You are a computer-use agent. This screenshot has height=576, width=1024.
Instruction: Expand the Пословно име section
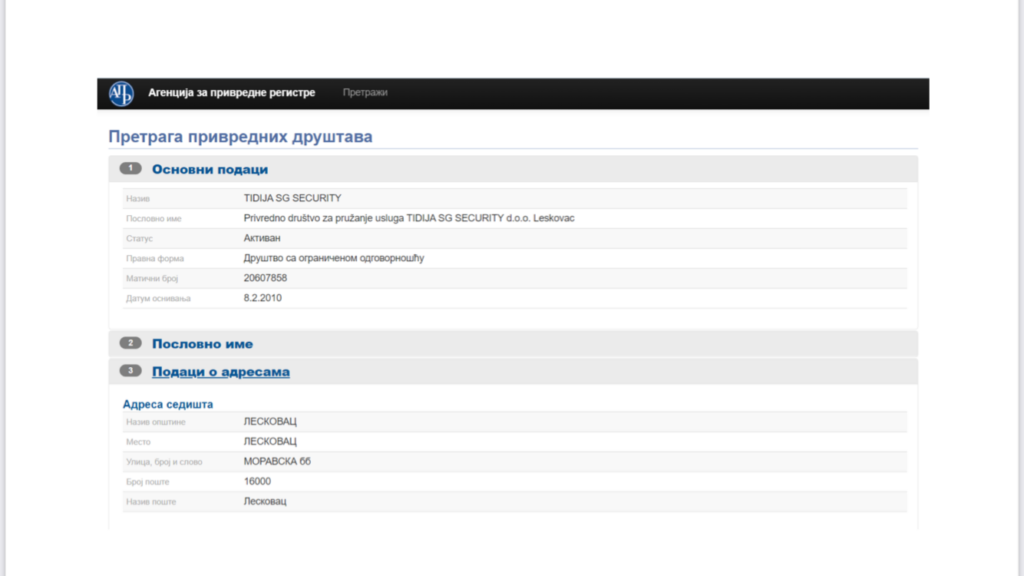[x=202, y=344]
